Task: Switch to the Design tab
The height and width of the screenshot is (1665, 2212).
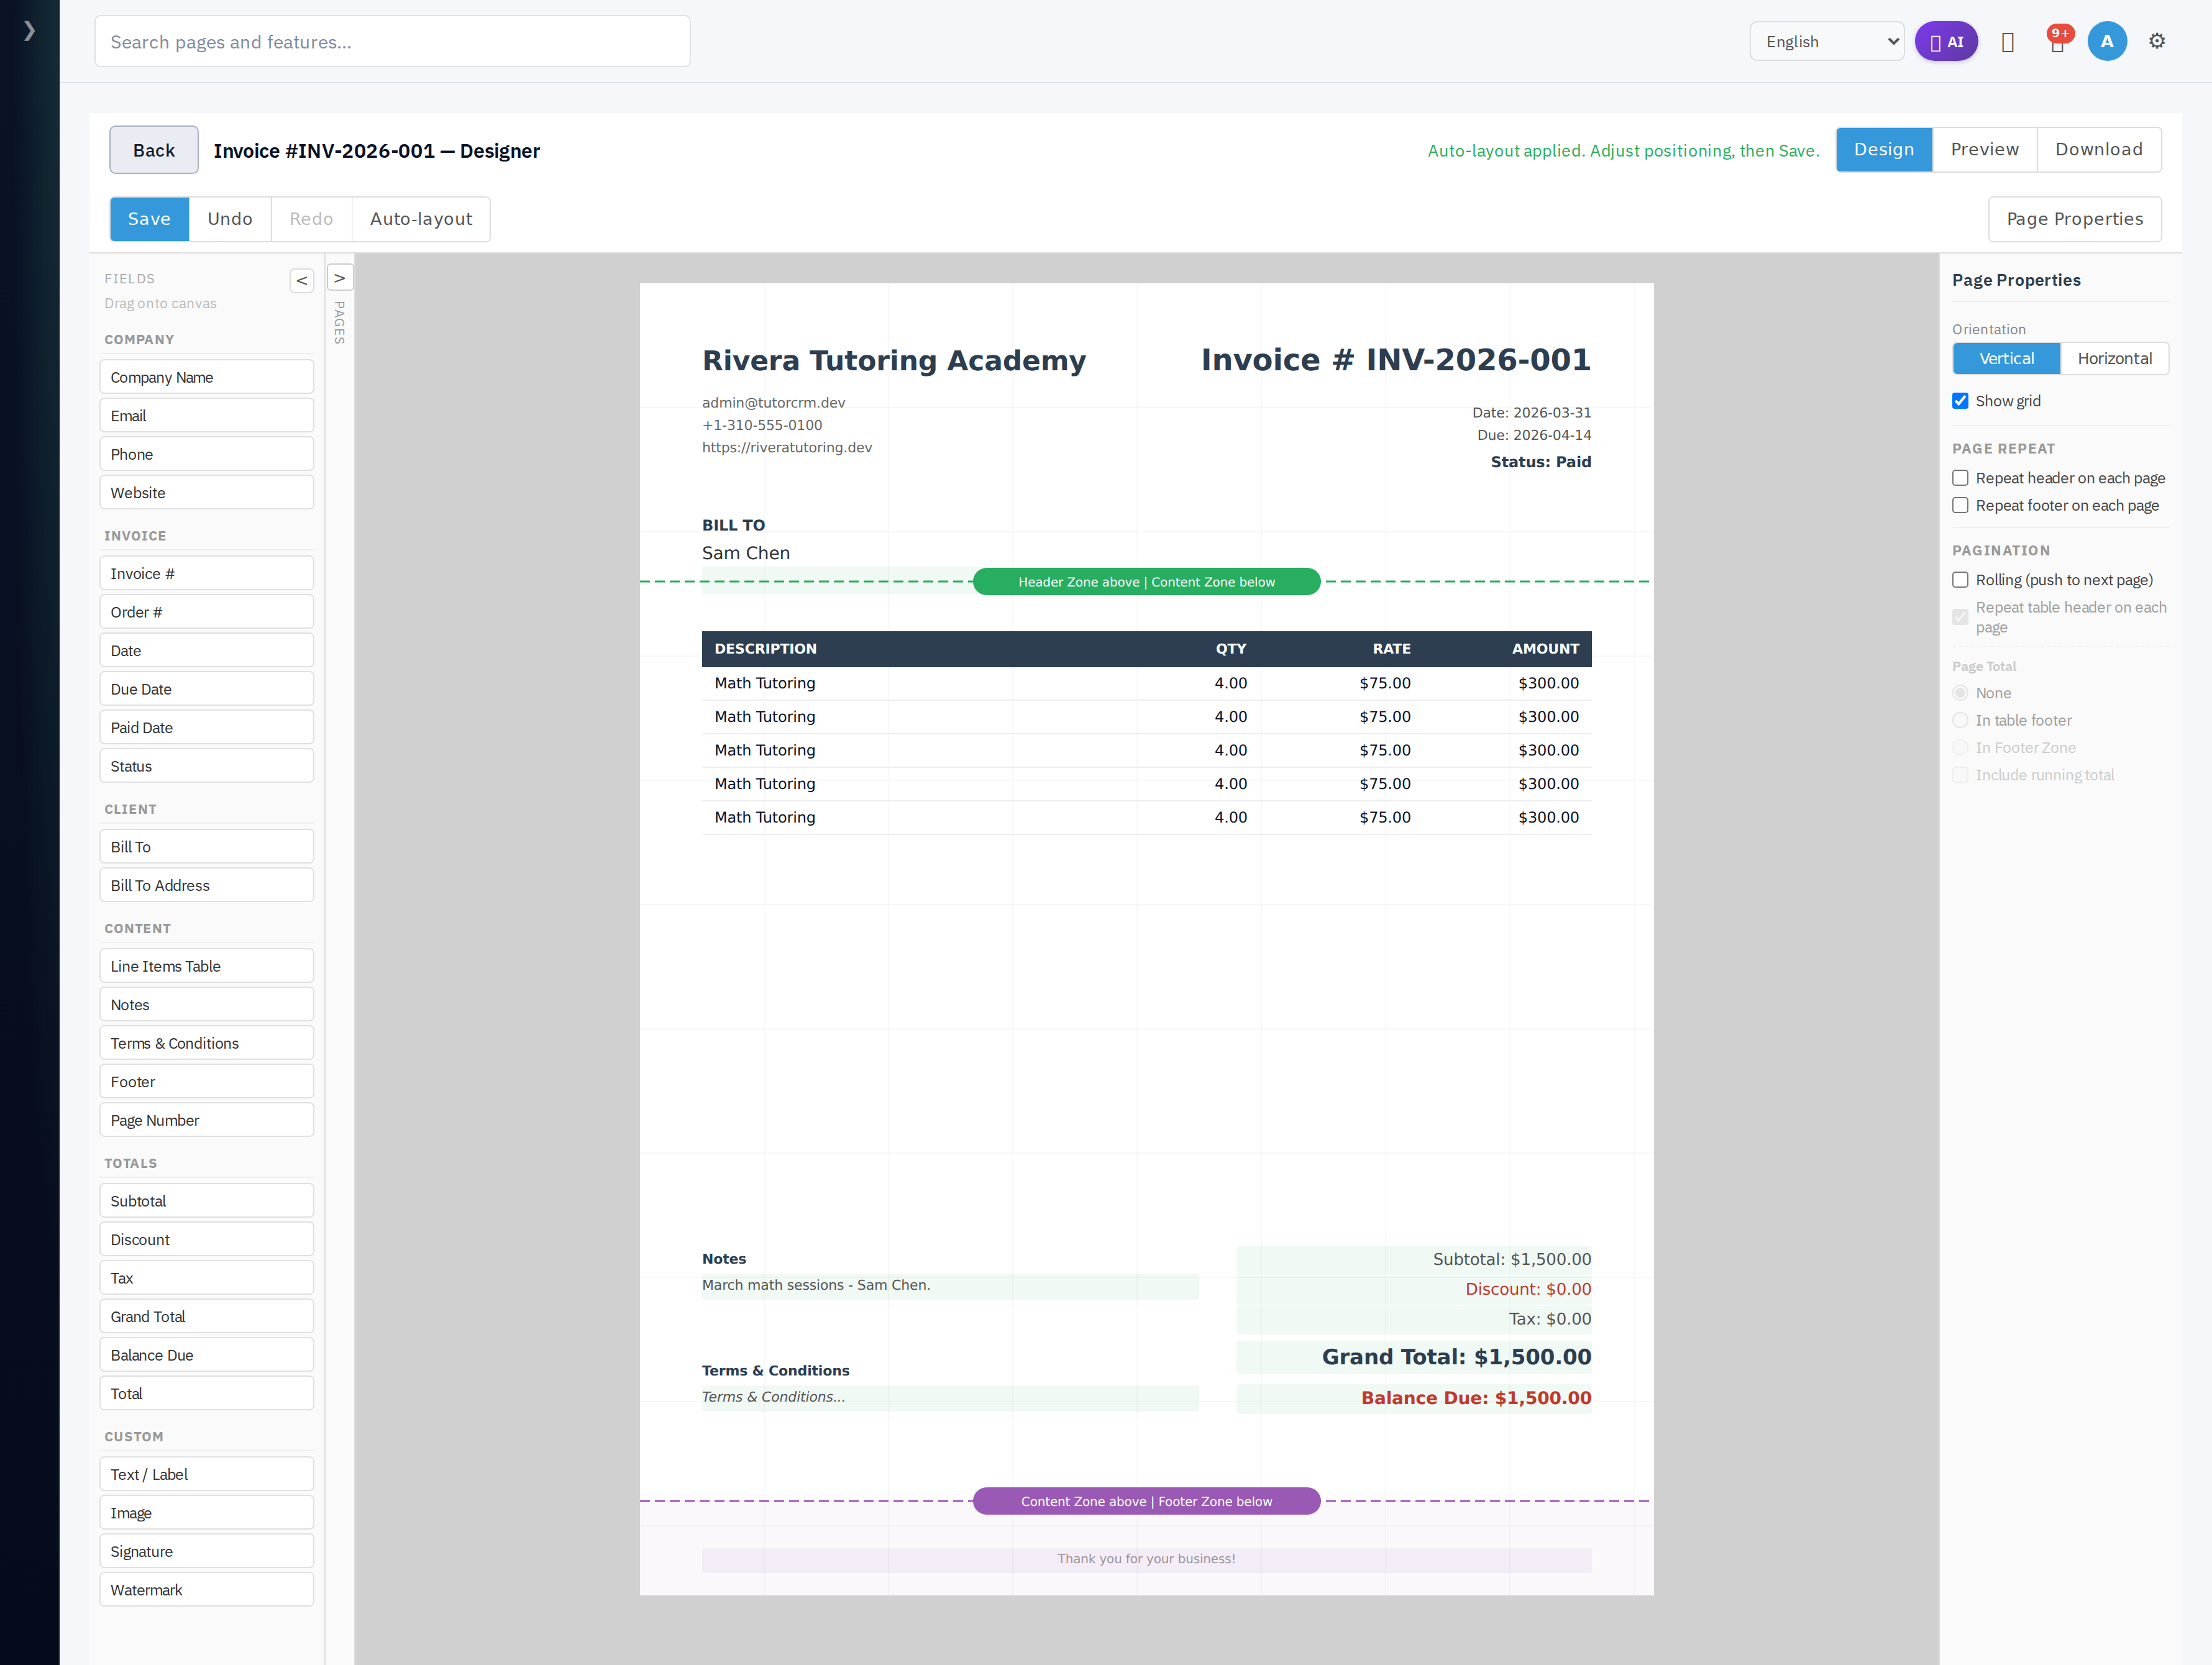Action: 1883,149
